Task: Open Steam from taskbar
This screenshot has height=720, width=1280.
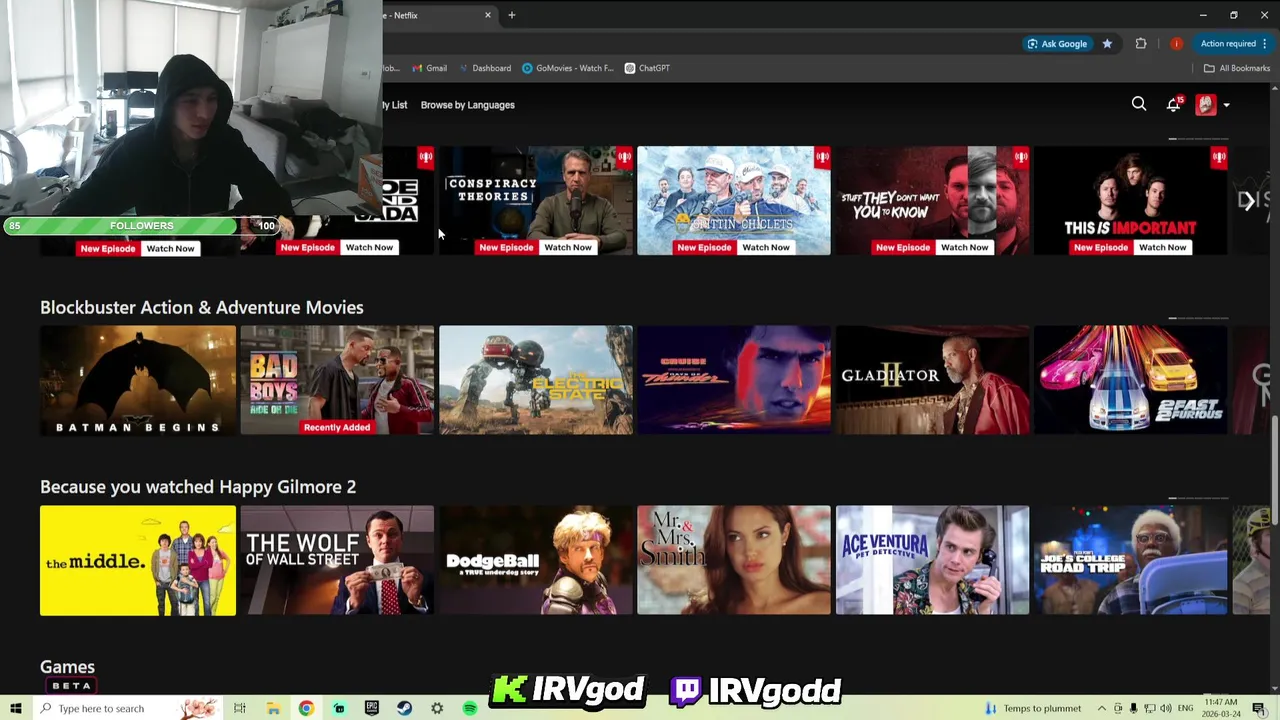Action: 404,708
